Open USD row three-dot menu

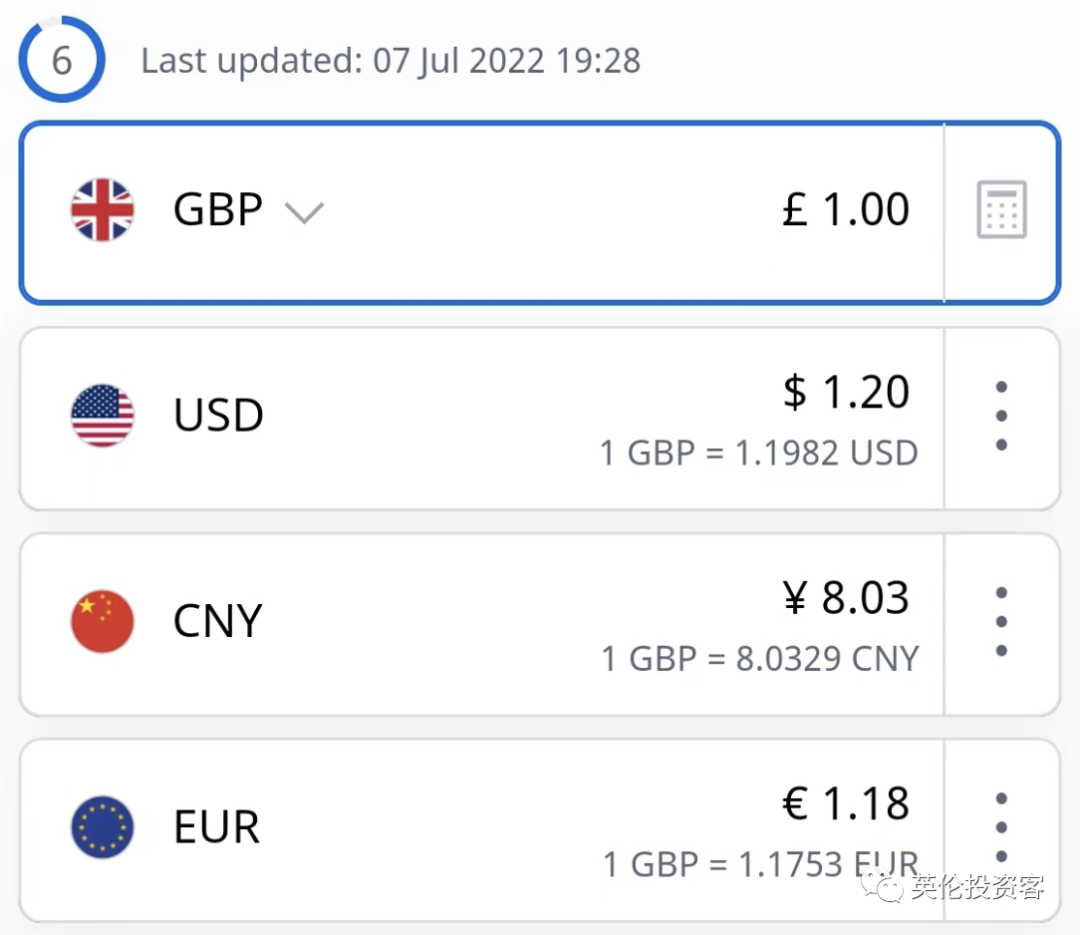[x=1001, y=416]
